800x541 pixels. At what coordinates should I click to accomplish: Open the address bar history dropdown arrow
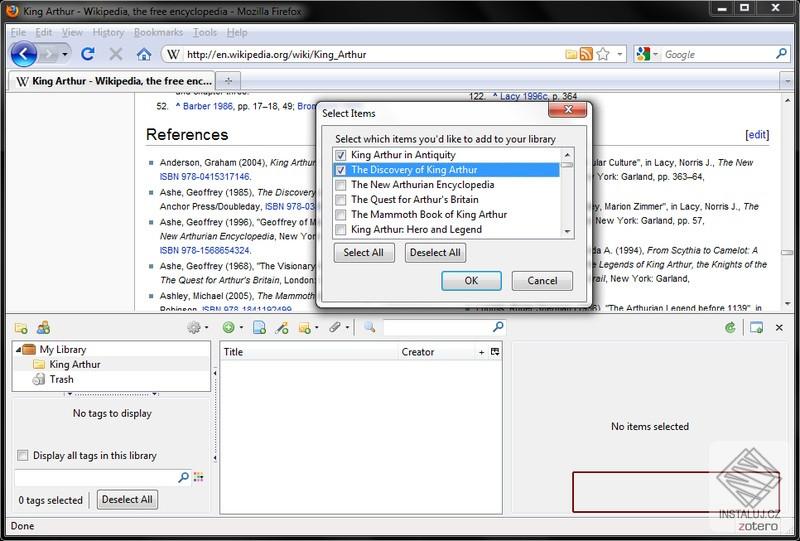coord(619,54)
